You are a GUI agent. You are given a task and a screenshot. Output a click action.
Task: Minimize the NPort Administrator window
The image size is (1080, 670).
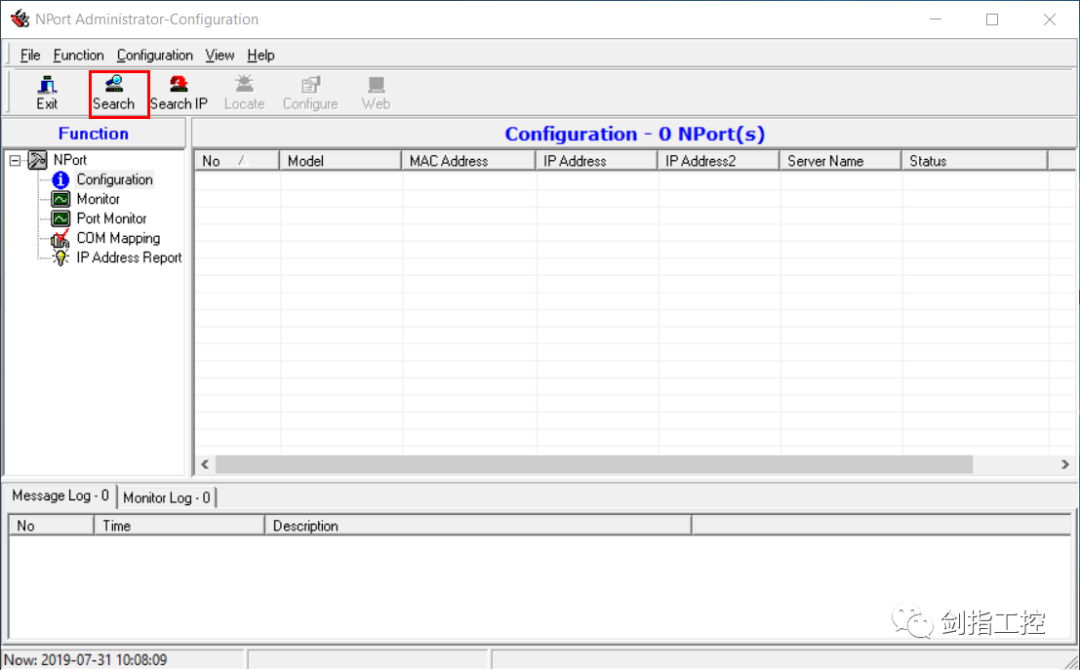click(935, 19)
